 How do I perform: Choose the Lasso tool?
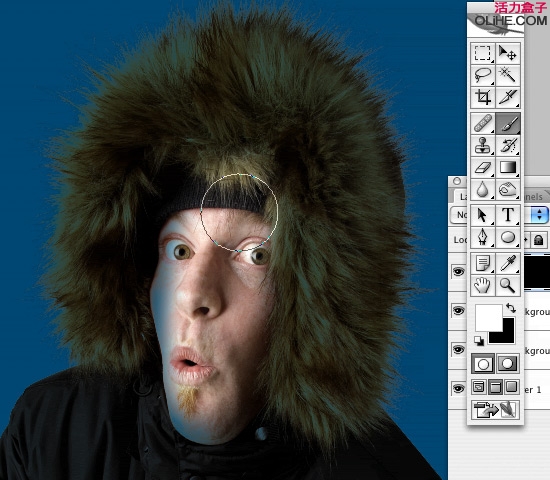tap(483, 75)
